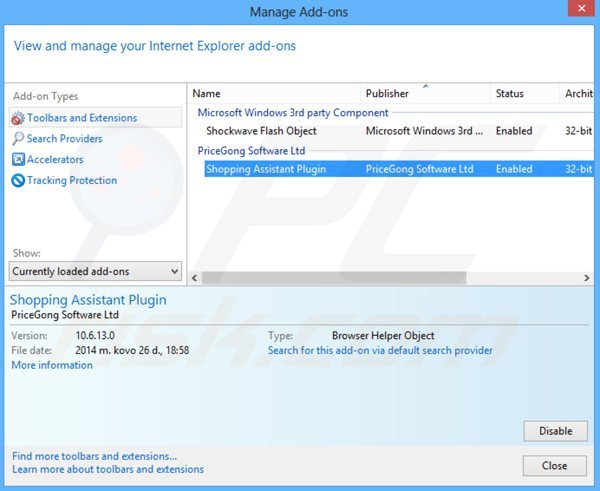600x491 pixels.
Task: Click the Accelerators arrow icon
Action: [x=18, y=160]
